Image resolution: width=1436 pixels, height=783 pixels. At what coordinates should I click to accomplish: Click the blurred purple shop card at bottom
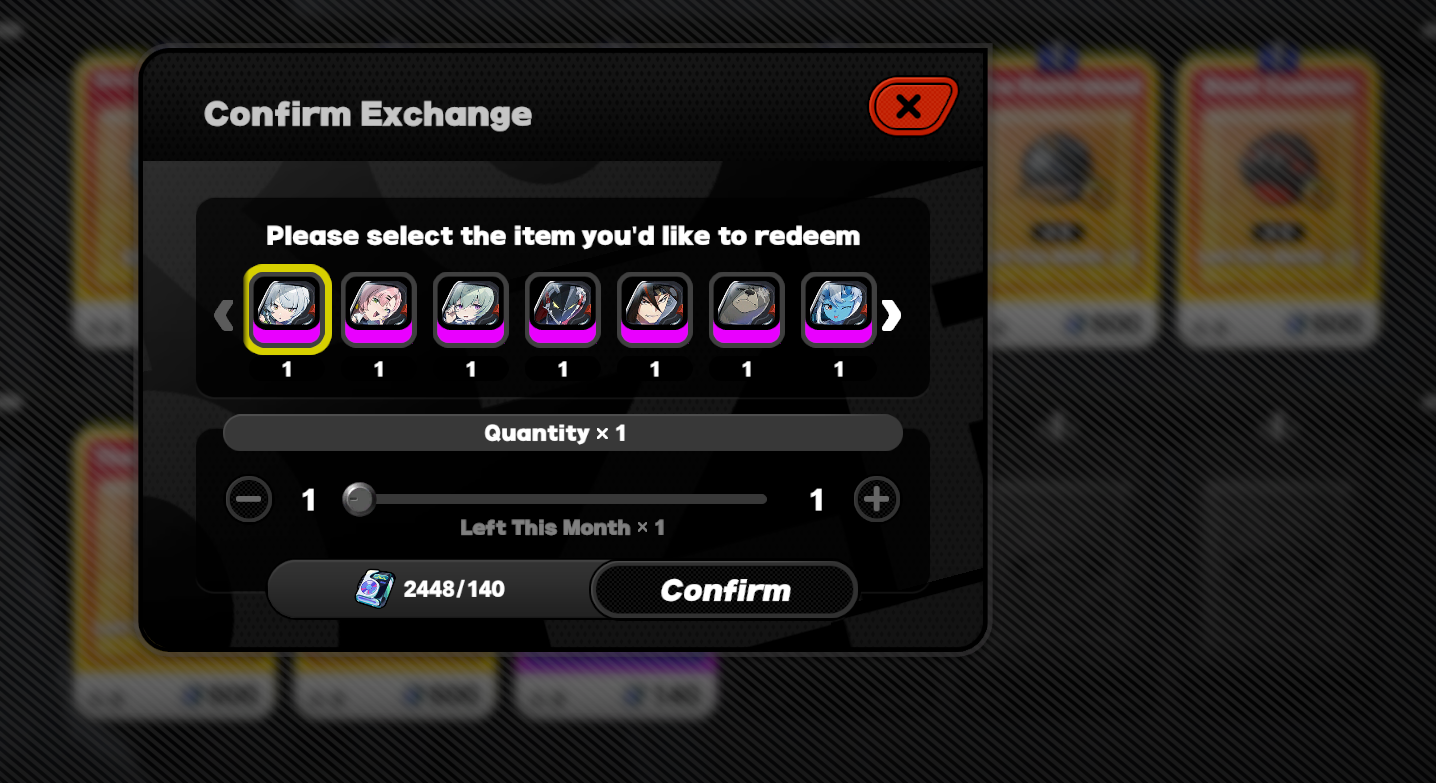(x=617, y=685)
